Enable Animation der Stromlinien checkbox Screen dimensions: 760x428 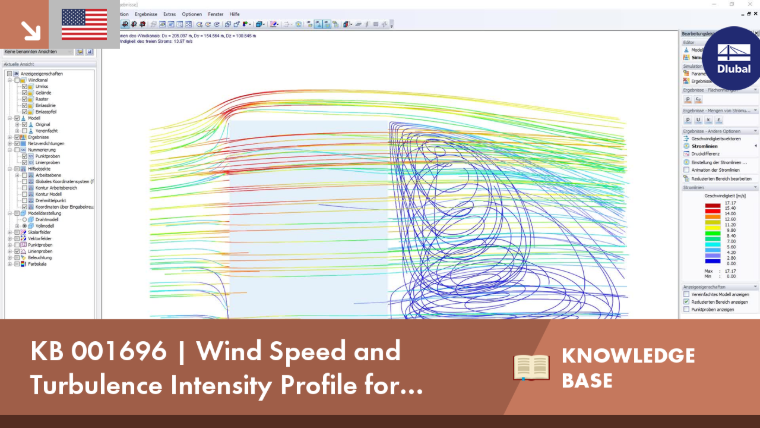pyautogui.click(x=686, y=170)
